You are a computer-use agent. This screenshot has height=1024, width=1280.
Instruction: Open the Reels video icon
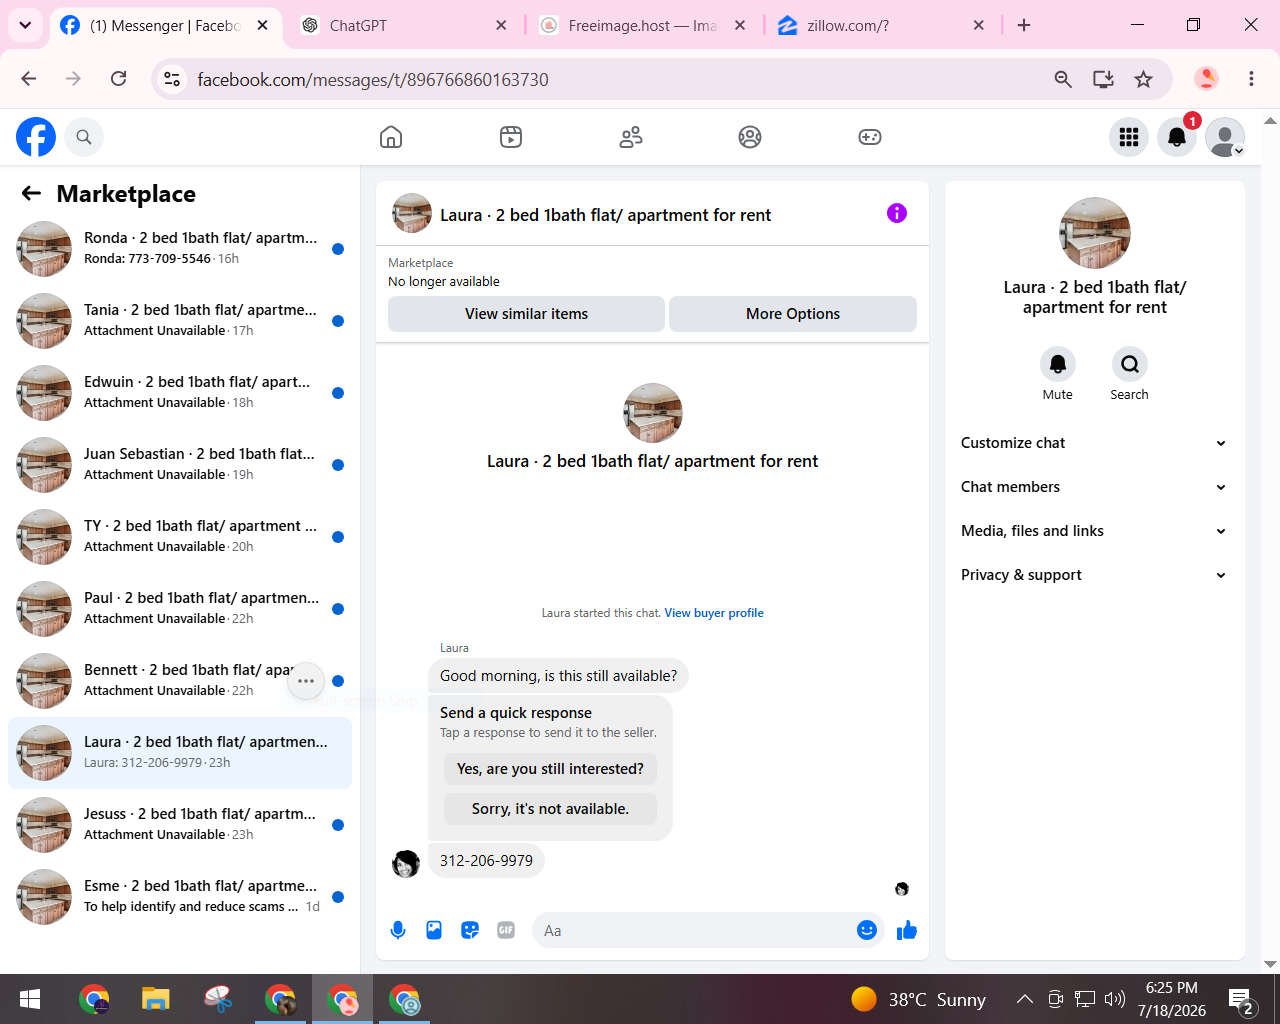(x=511, y=137)
